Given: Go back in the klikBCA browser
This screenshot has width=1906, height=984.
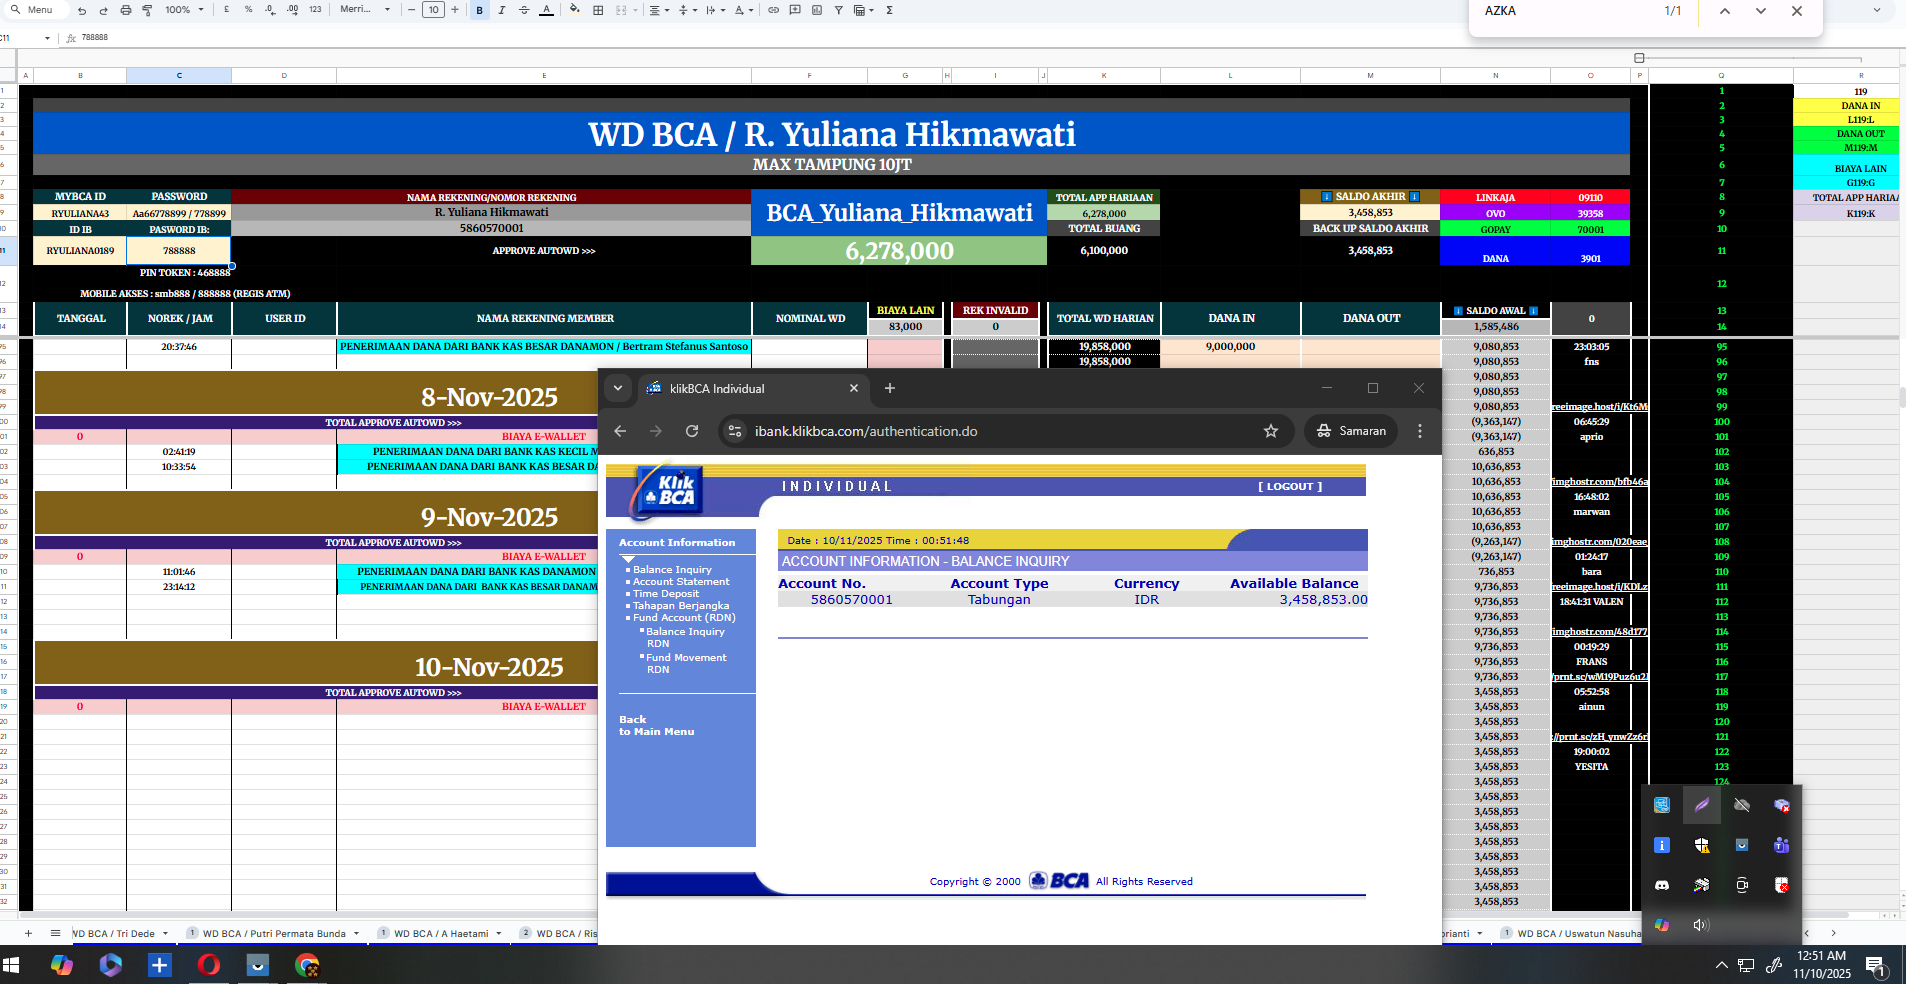Looking at the screenshot, I should [620, 431].
